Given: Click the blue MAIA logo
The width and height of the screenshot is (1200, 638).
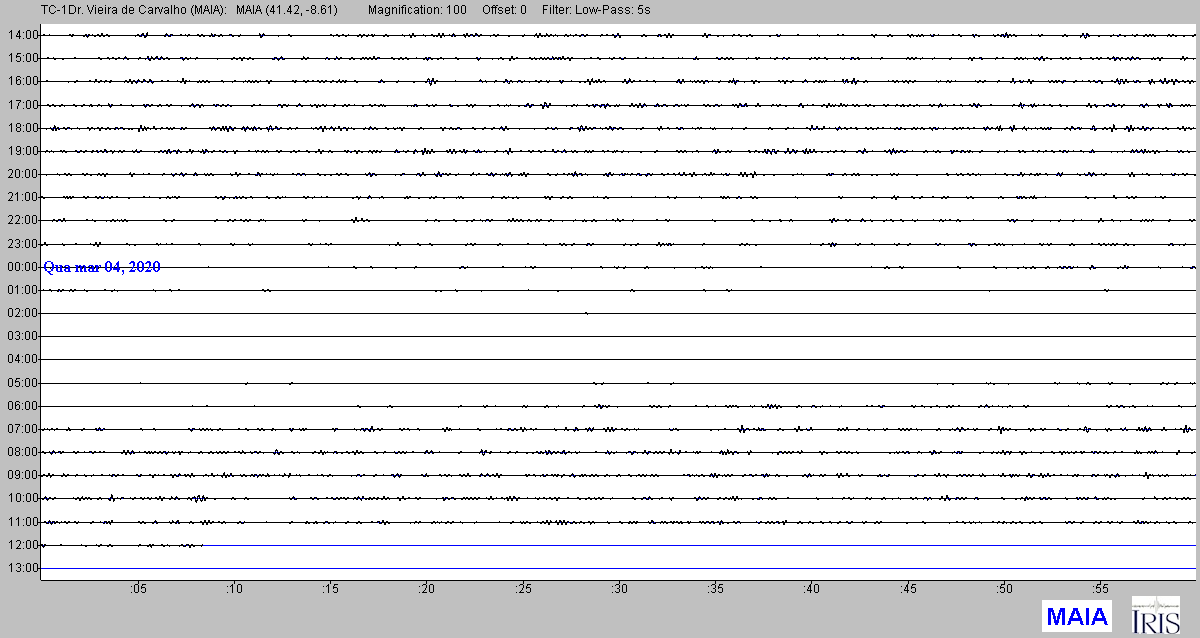Looking at the screenshot, I should tap(1076, 616).
